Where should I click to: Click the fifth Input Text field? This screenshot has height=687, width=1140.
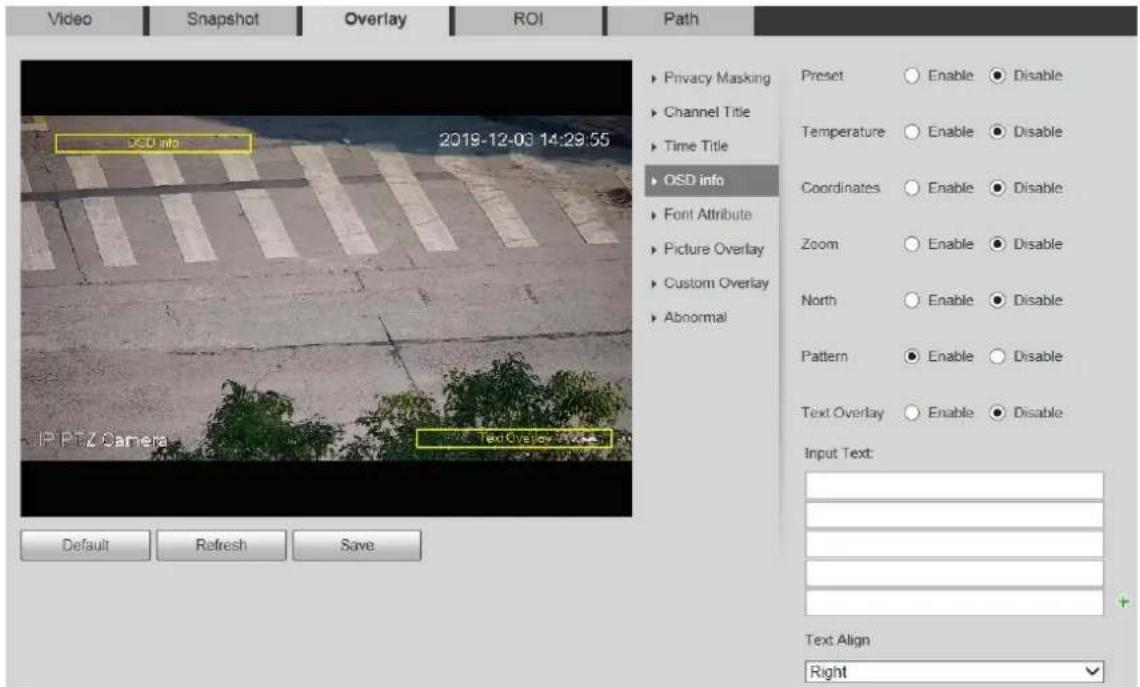tap(954, 602)
